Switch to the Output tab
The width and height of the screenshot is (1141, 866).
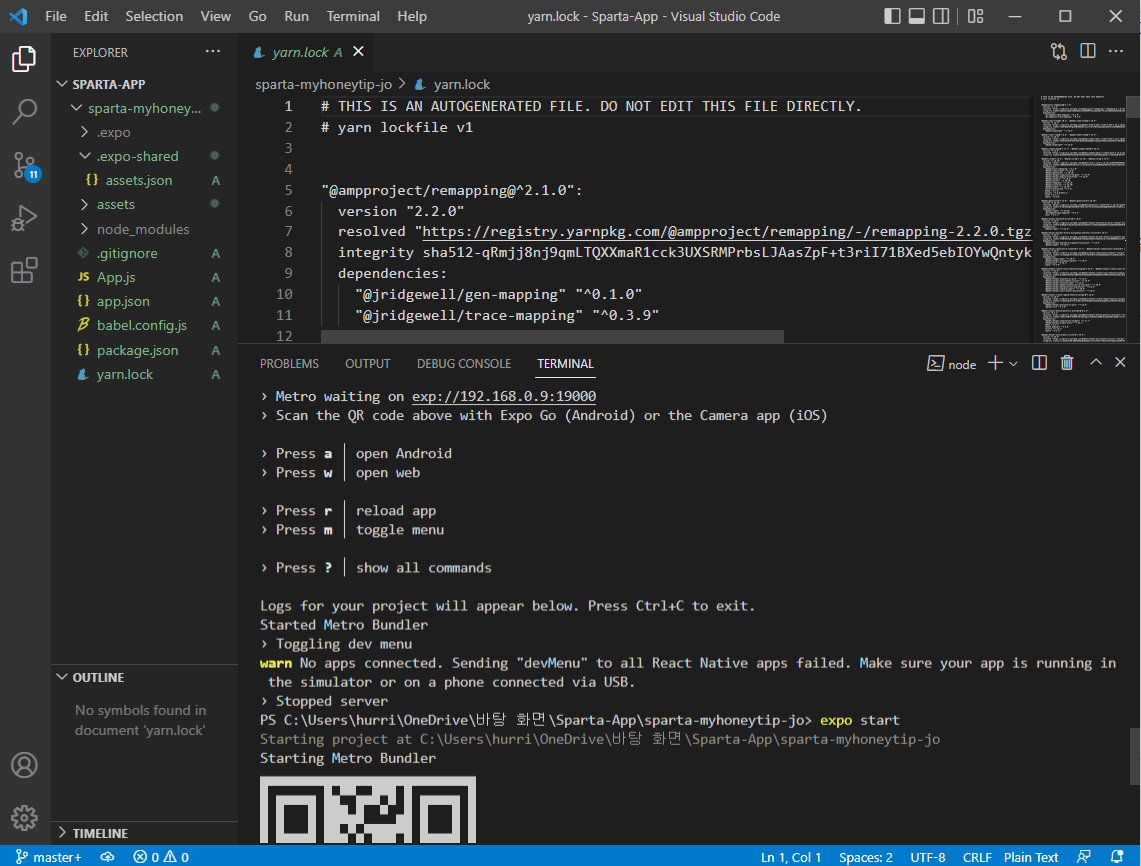[367, 364]
